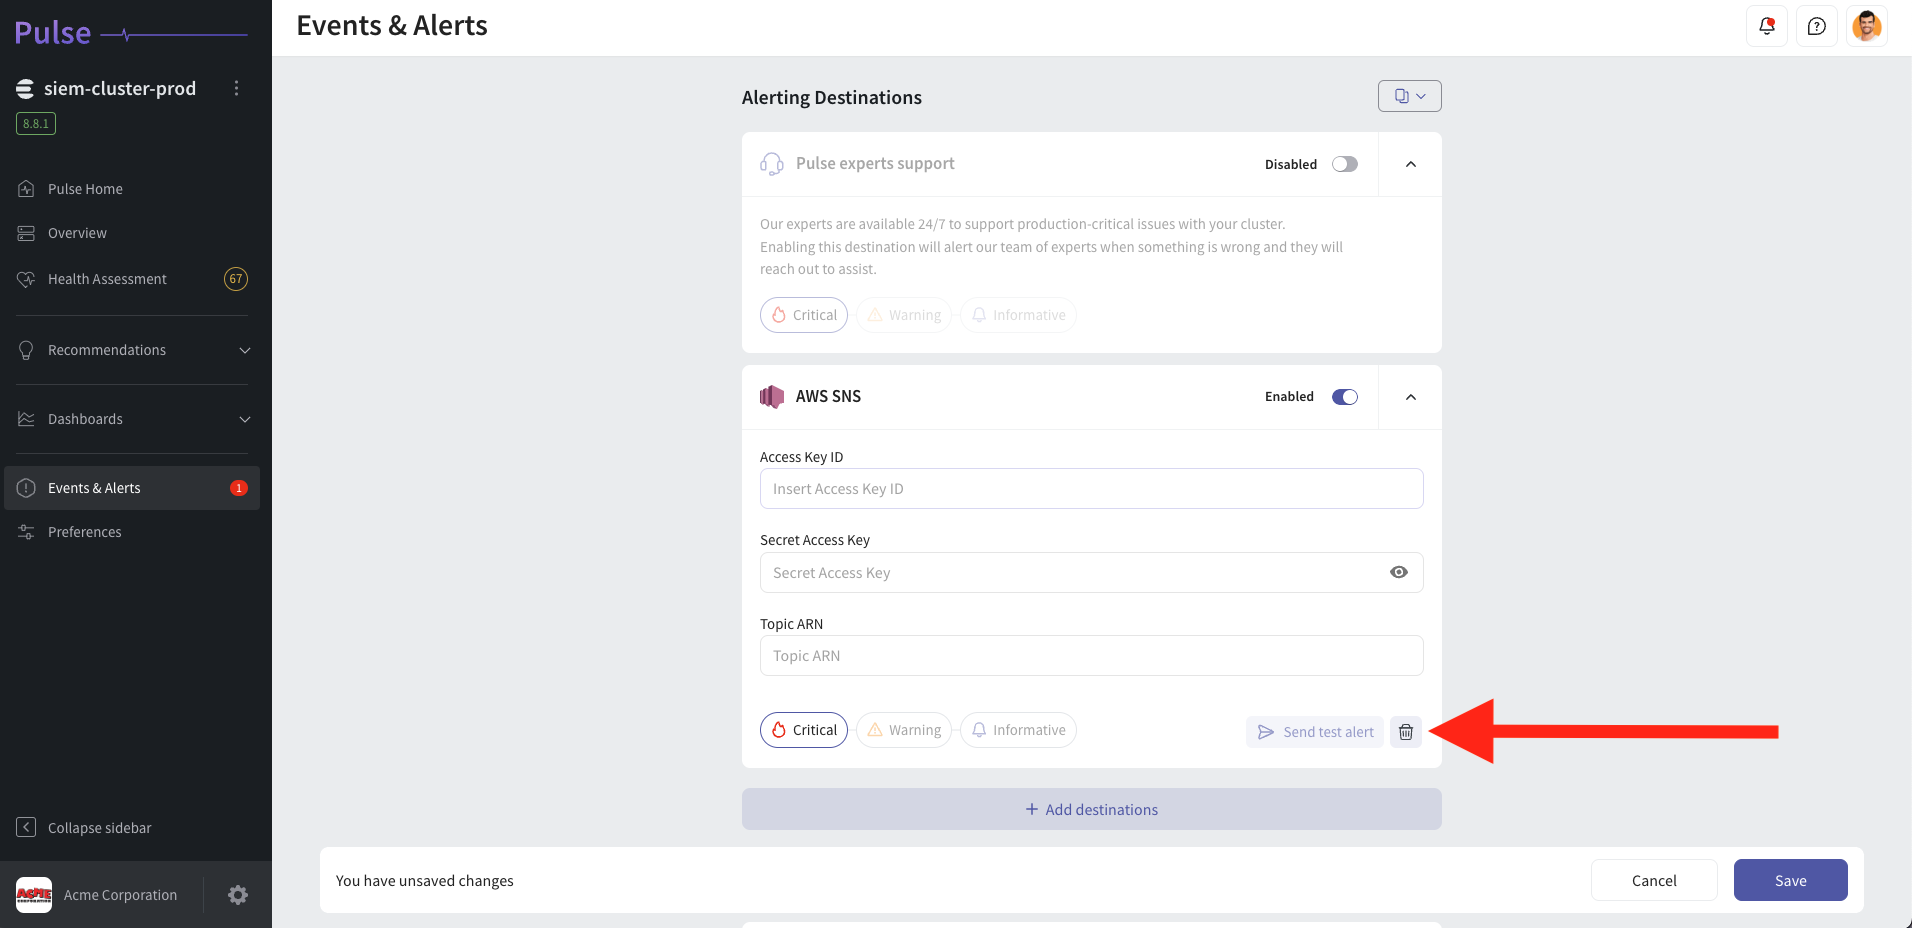Viewport: 1912px width, 928px height.
Task: Open the Overview page from sidebar
Action: (x=77, y=232)
